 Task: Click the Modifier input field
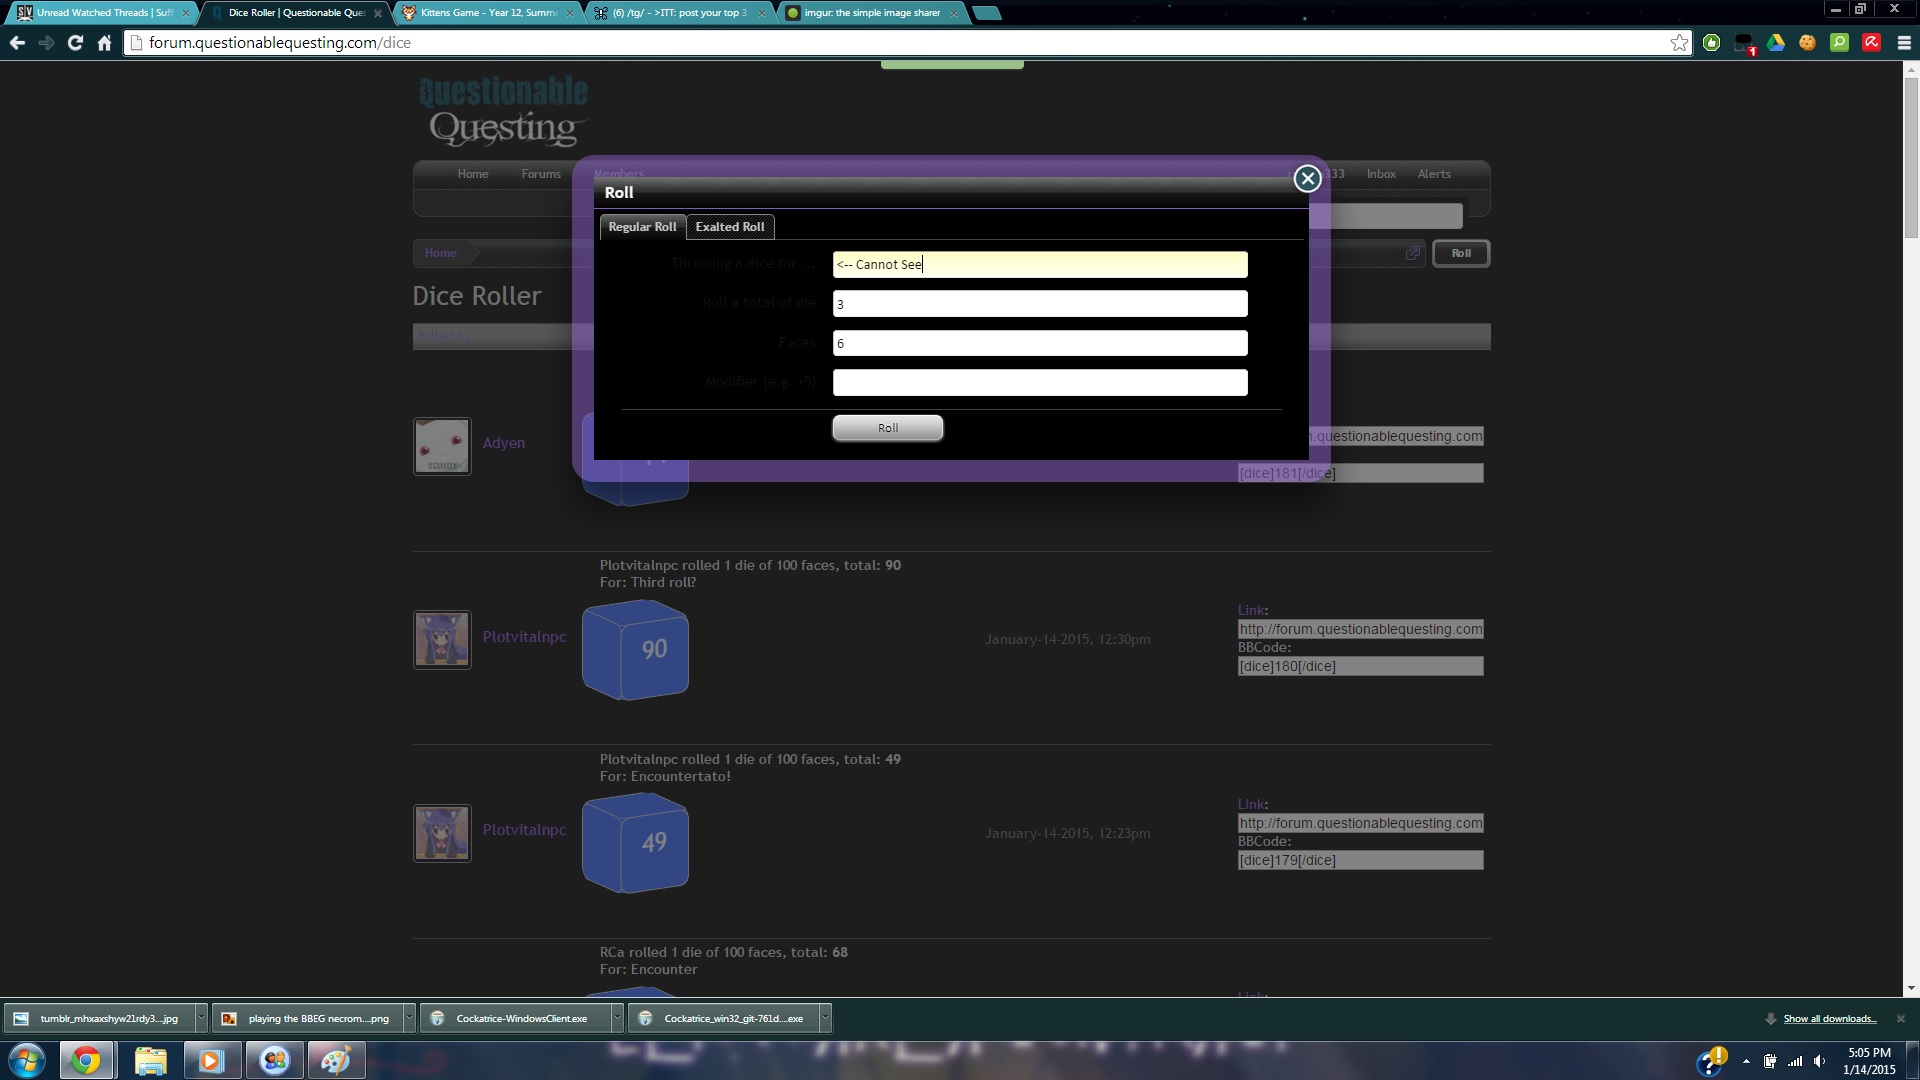[1039, 383]
